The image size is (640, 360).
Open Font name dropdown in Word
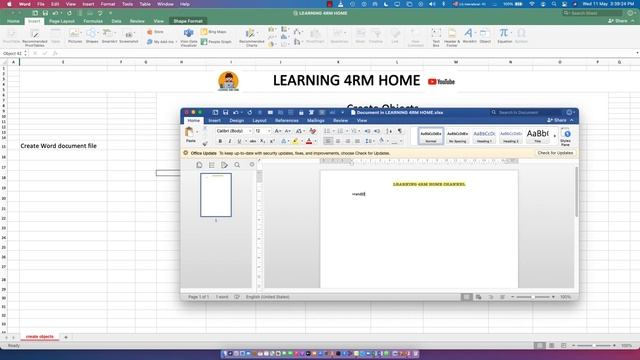coord(250,131)
